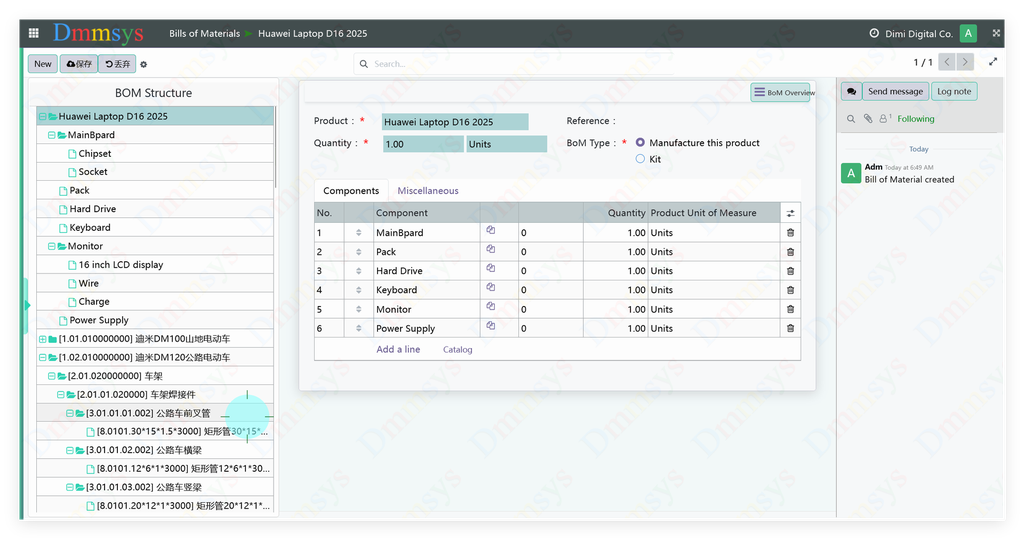
Task: Click the row handle for MainBpard
Action: 359,233
